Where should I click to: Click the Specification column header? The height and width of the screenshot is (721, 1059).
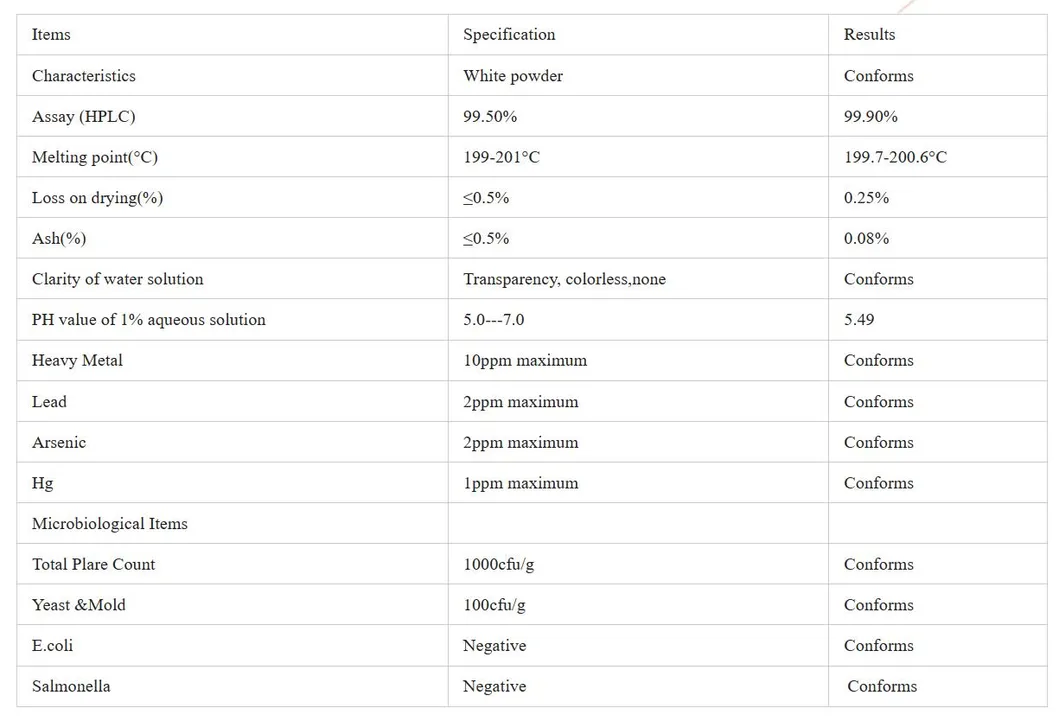[x=509, y=35]
